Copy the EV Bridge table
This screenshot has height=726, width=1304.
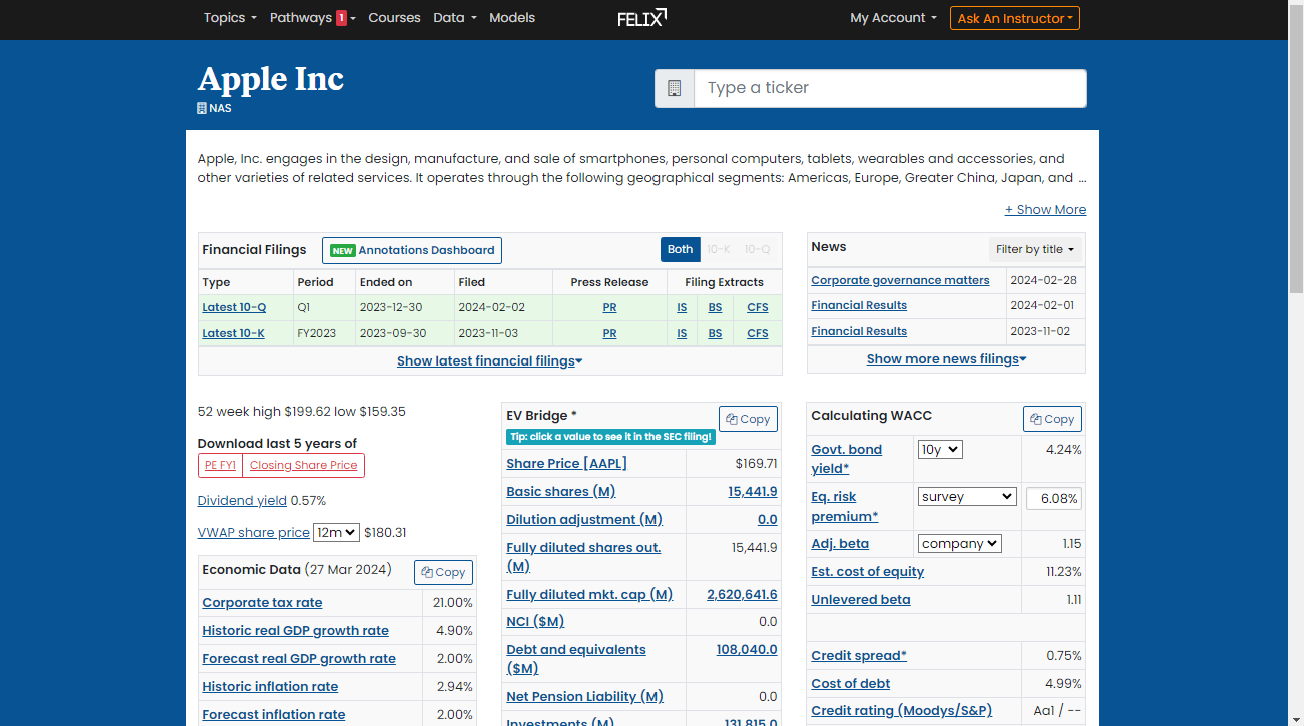(x=748, y=419)
